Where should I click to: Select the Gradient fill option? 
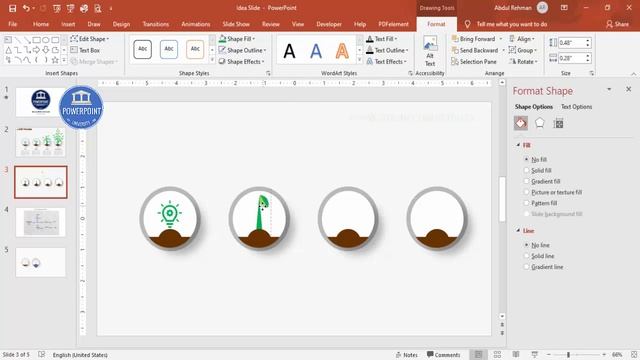[526, 181]
